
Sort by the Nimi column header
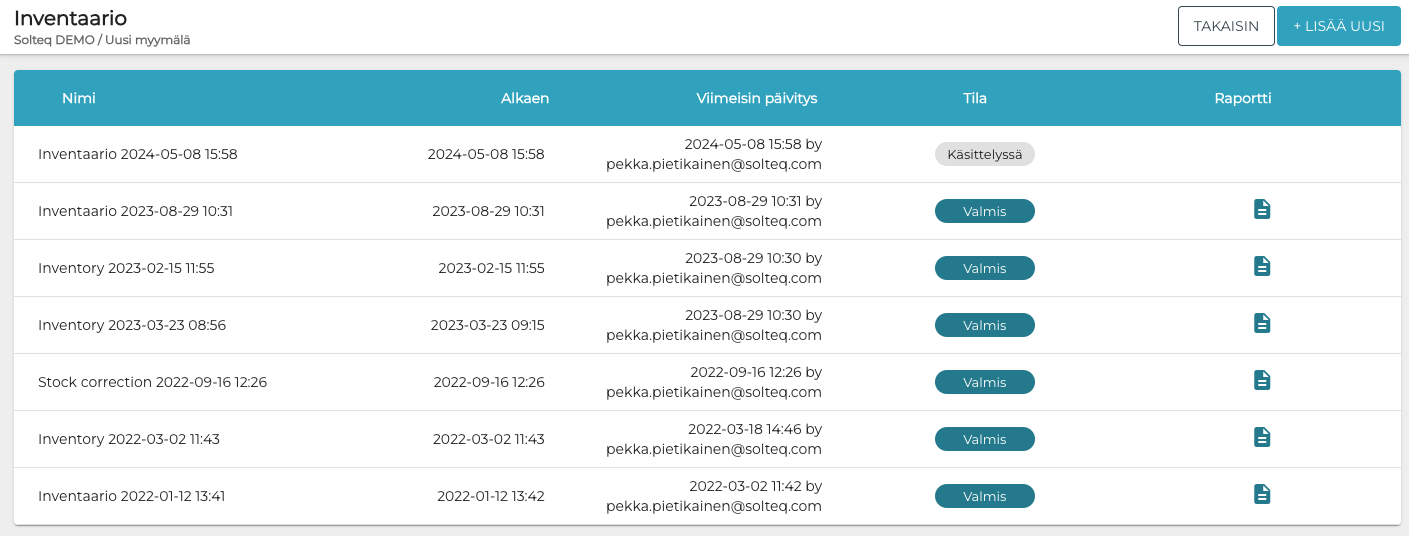click(x=79, y=98)
